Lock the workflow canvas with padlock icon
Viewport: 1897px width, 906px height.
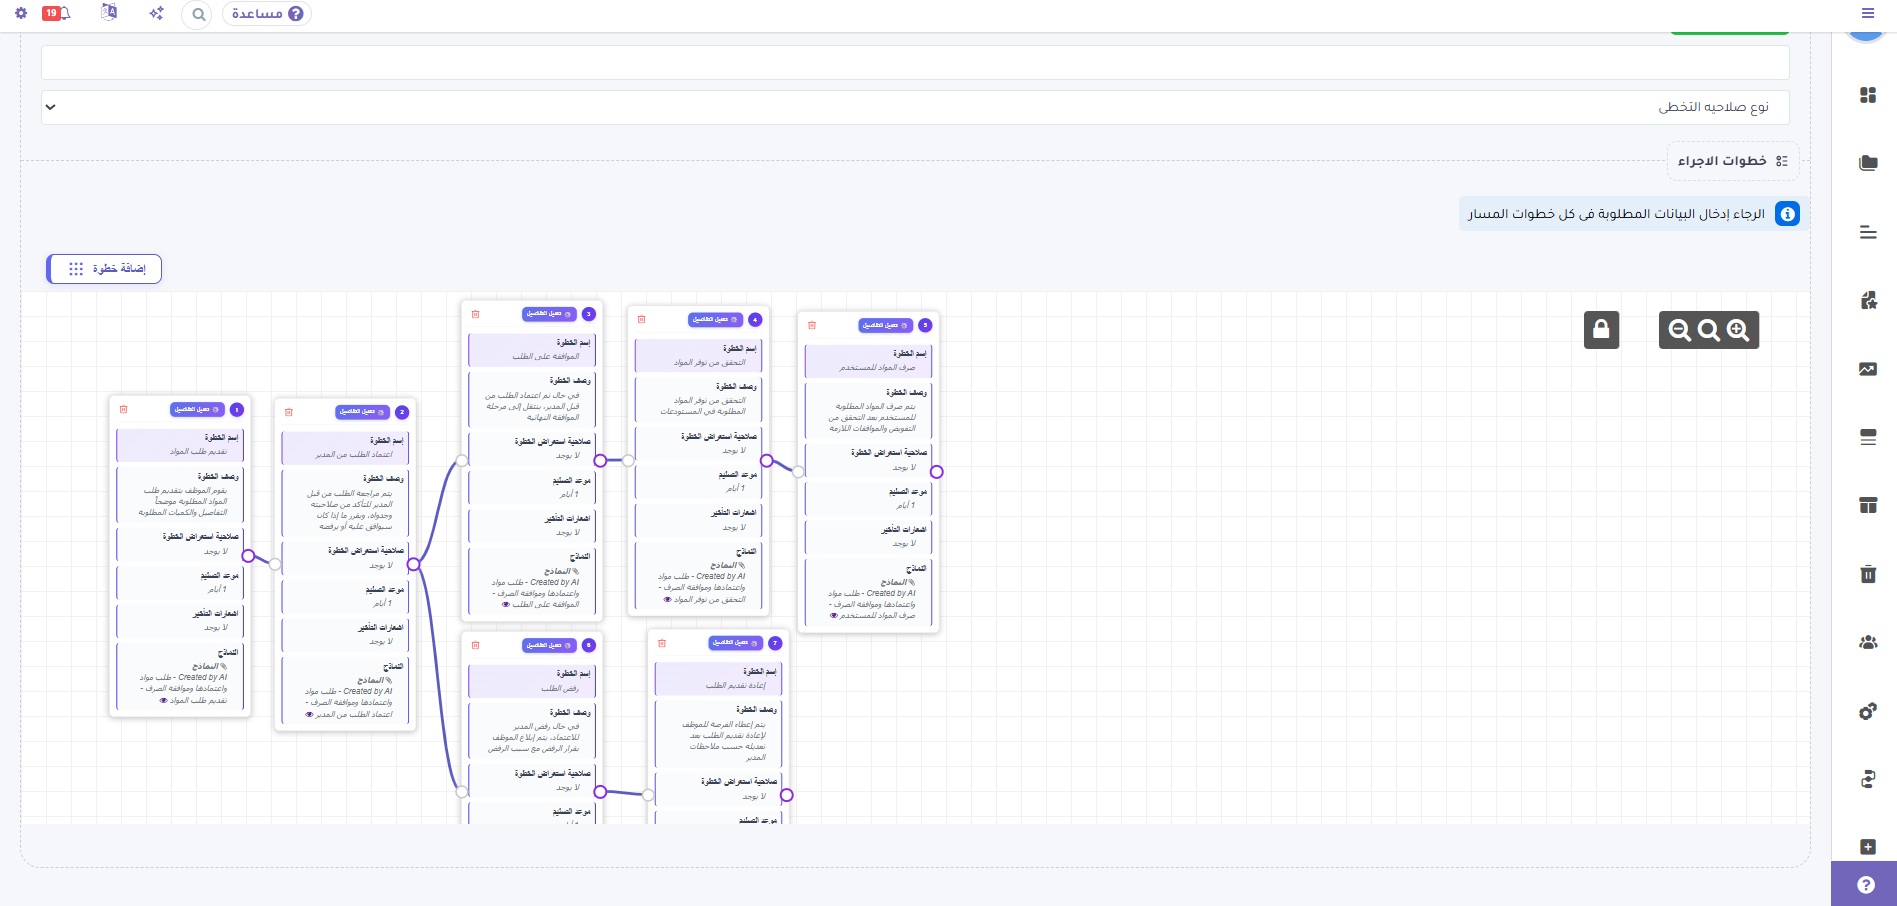click(x=1601, y=330)
